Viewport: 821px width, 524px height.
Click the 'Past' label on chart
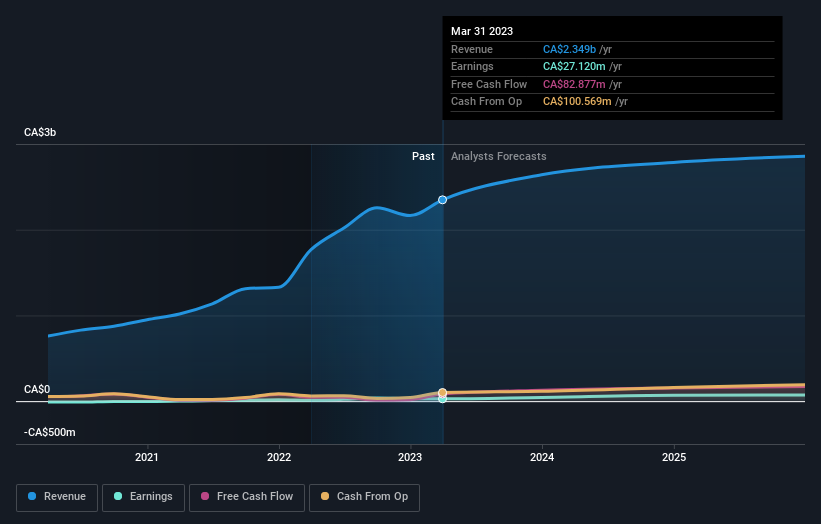pos(423,156)
